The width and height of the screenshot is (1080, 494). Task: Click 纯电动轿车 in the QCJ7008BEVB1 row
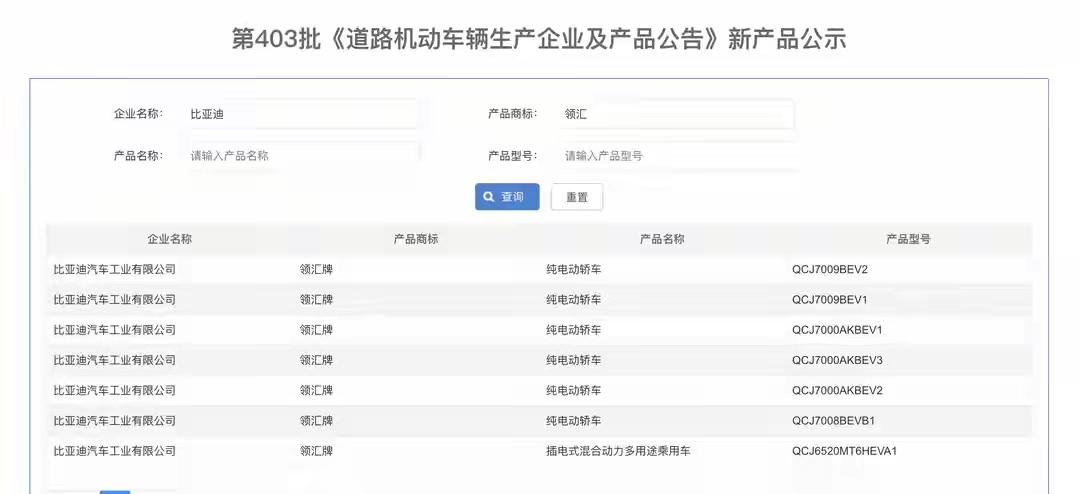(x=573, y=421)
